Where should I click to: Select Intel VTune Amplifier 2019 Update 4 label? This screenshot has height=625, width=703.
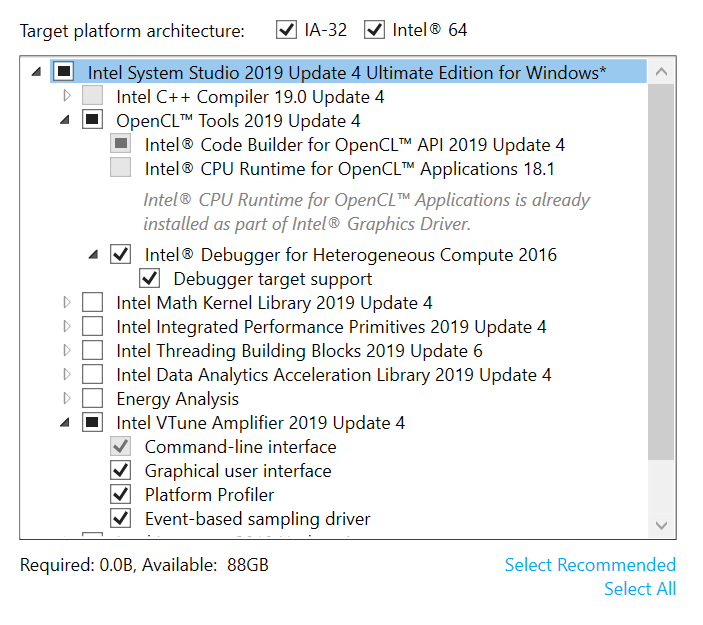coord(260,423)
